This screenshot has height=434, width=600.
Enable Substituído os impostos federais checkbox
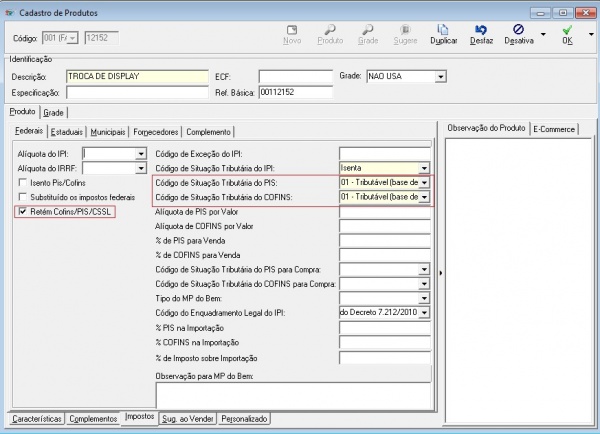(23, 198)
